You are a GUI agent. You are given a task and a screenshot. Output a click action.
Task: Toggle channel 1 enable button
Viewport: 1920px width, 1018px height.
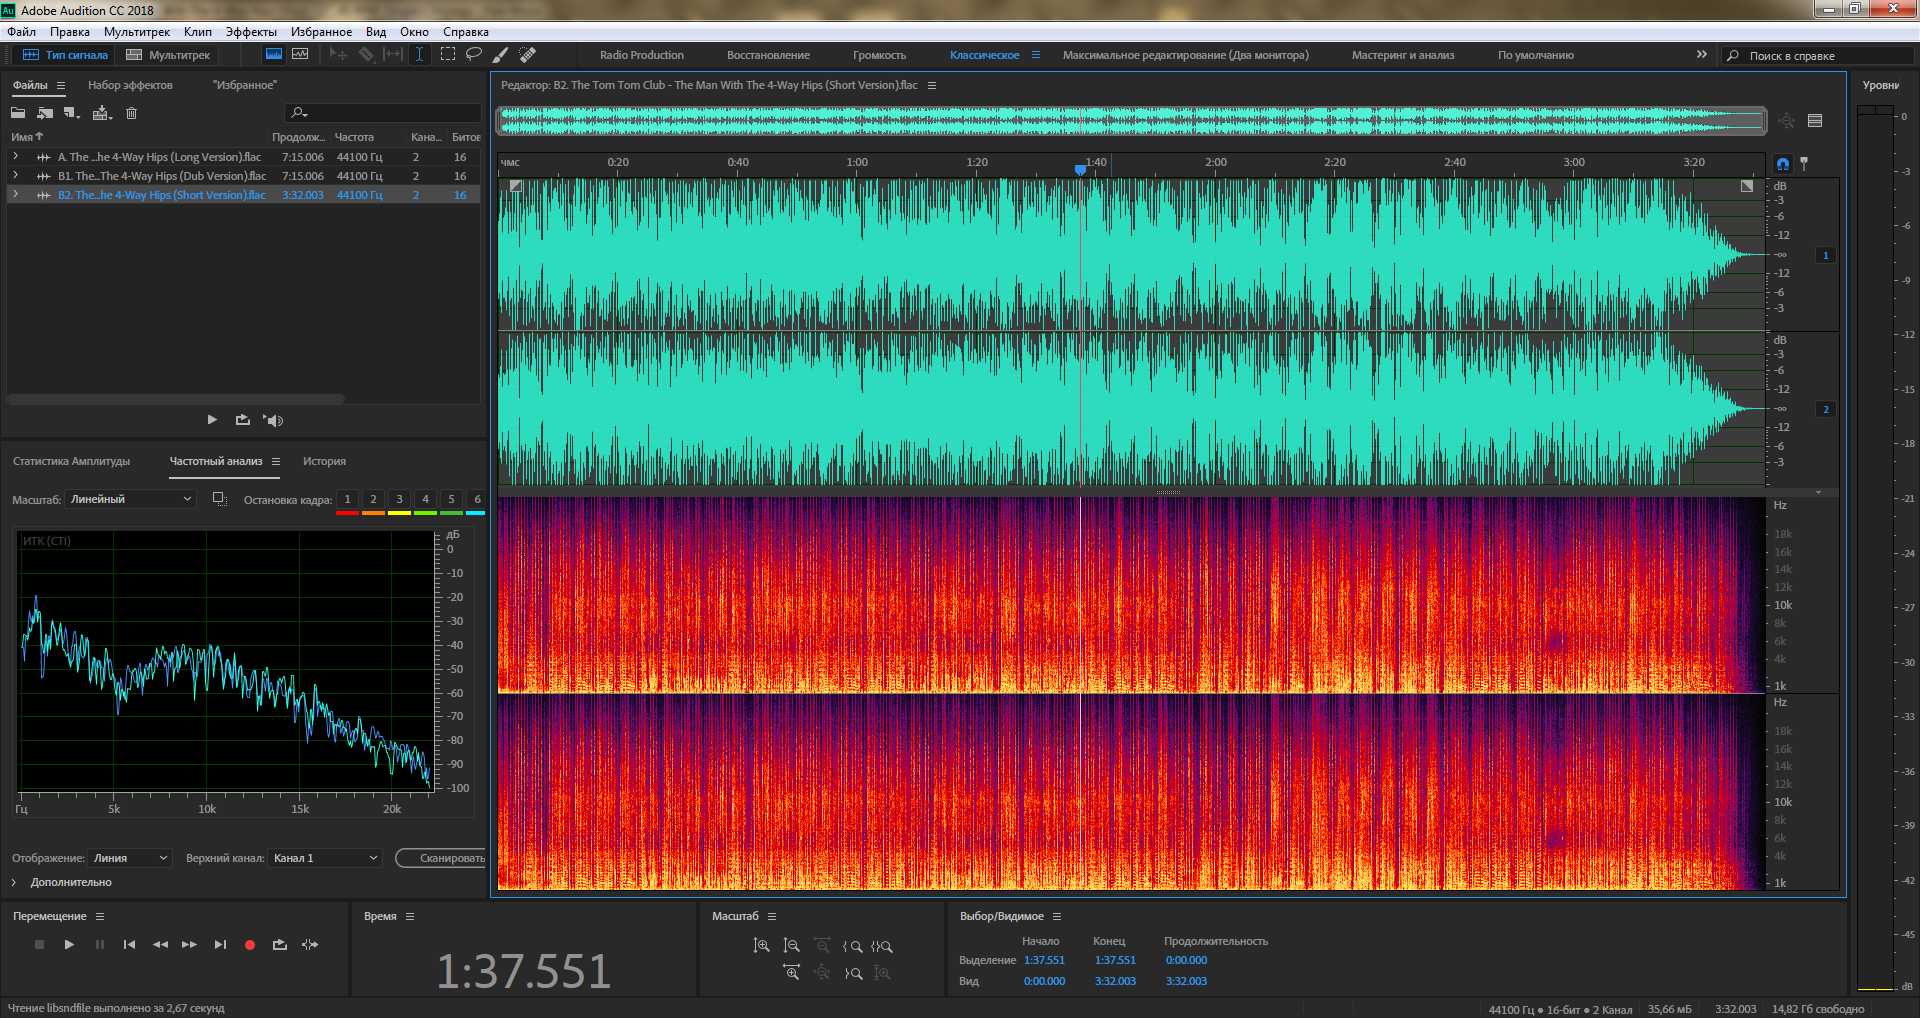(x=1826, y=255)
